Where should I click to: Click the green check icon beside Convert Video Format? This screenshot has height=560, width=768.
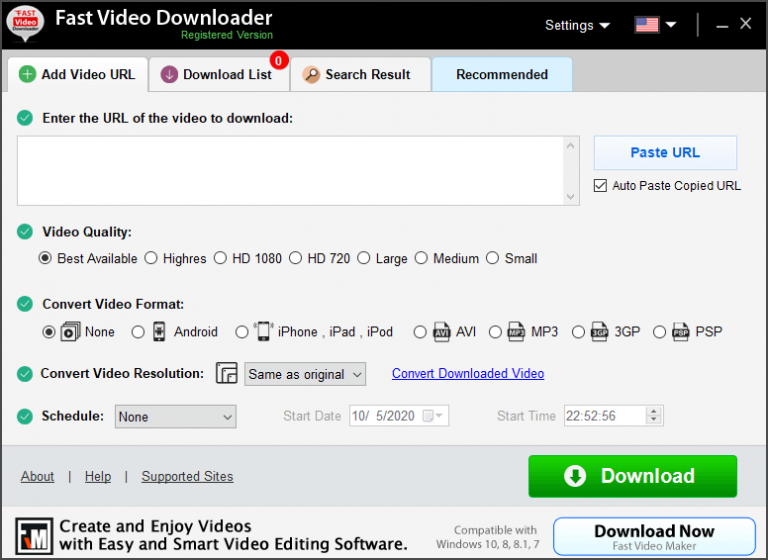click(x=25, y=304)
